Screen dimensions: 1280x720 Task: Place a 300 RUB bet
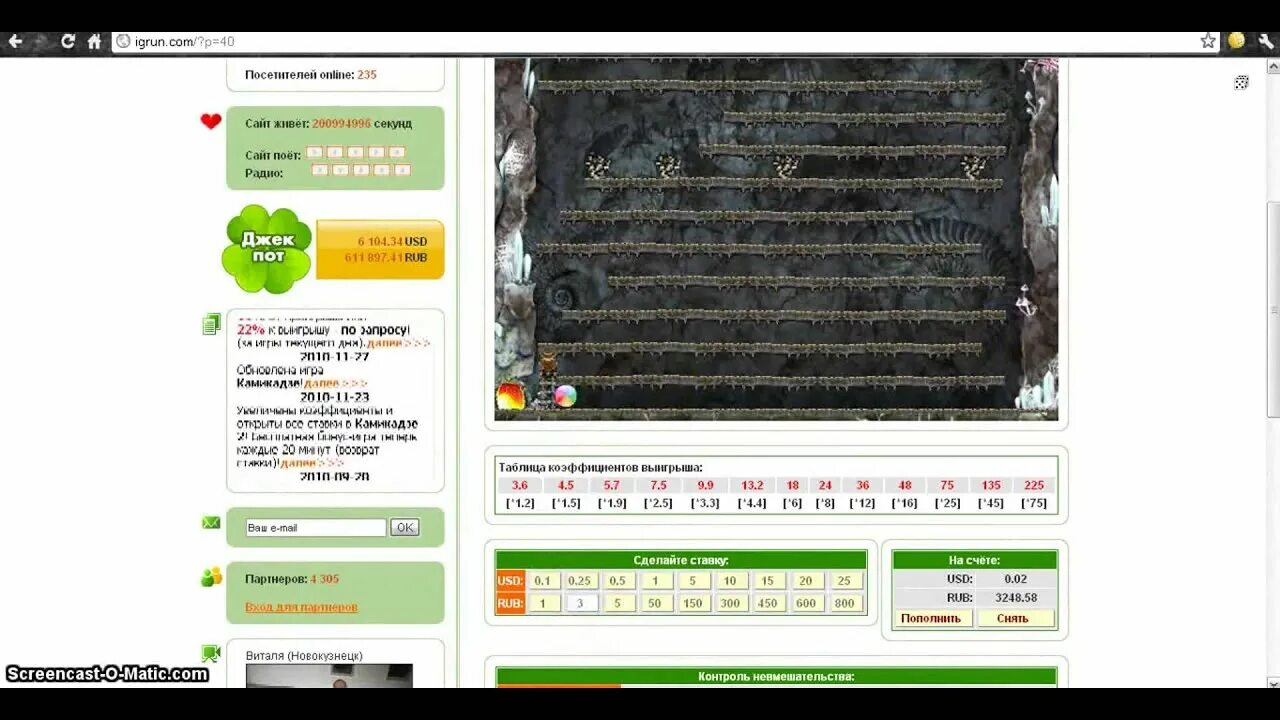(x=731, y=603)
